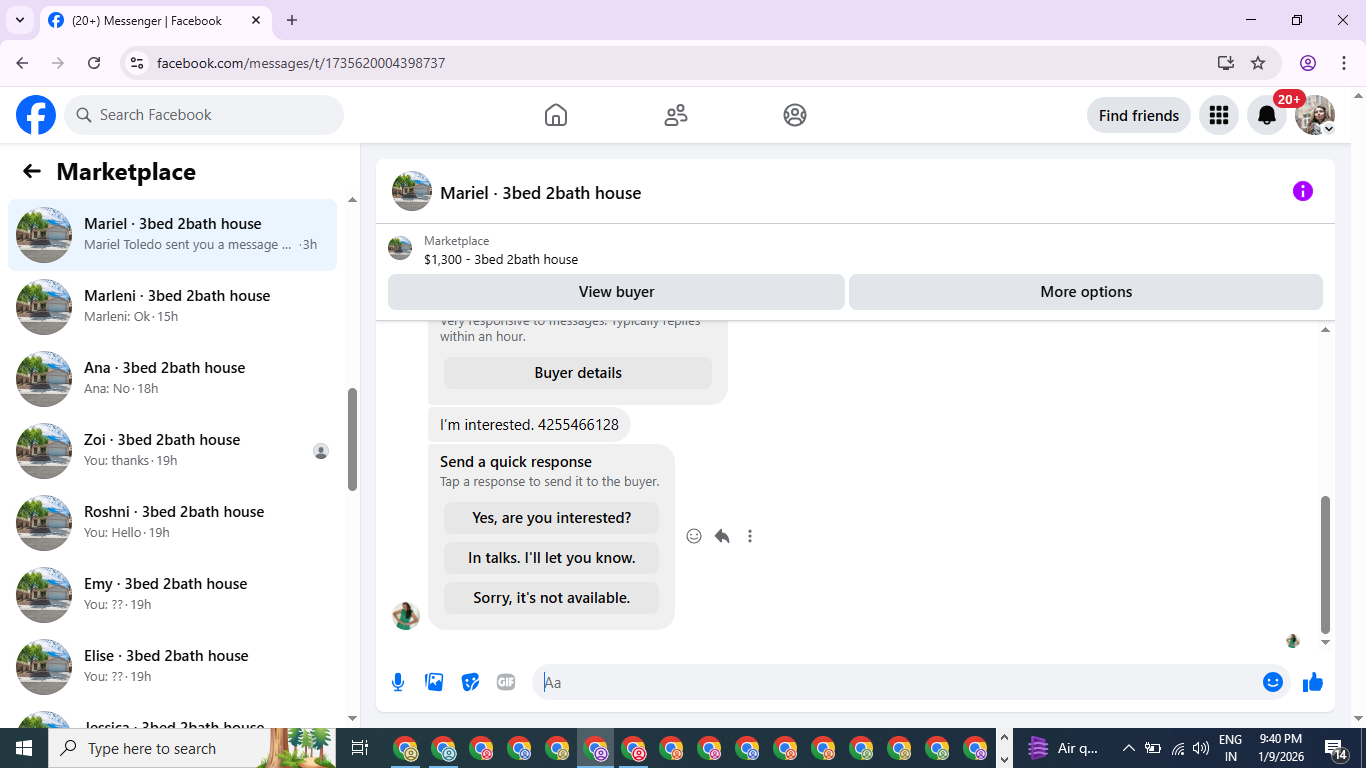The height and width of the screenshot is (768, 1366).
Task: Click the message thread scrollbar thumb
Action: [1325, 565]
